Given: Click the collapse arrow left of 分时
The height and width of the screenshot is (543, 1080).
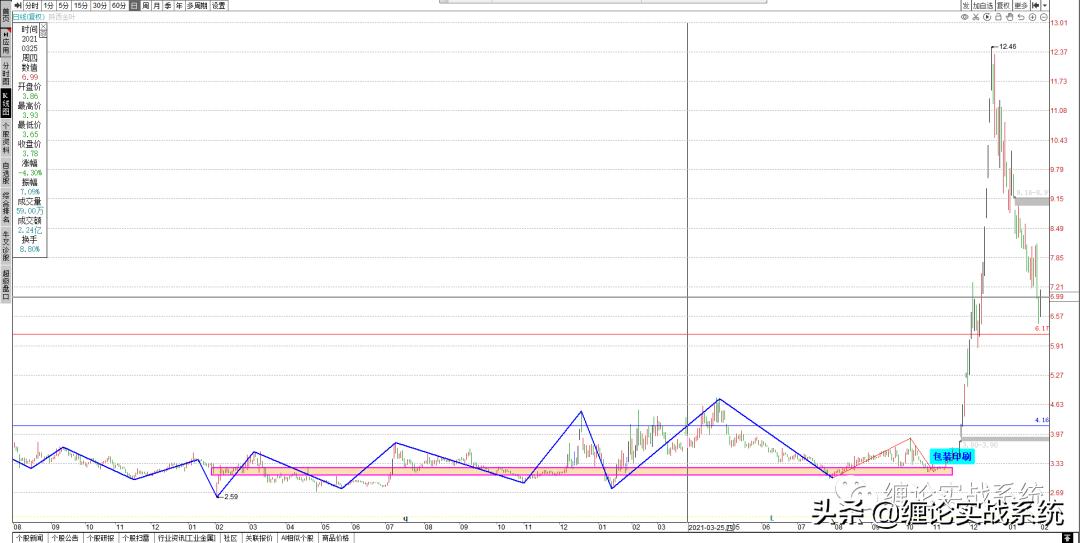Looking at the screenshot, I should coord(17,5).
